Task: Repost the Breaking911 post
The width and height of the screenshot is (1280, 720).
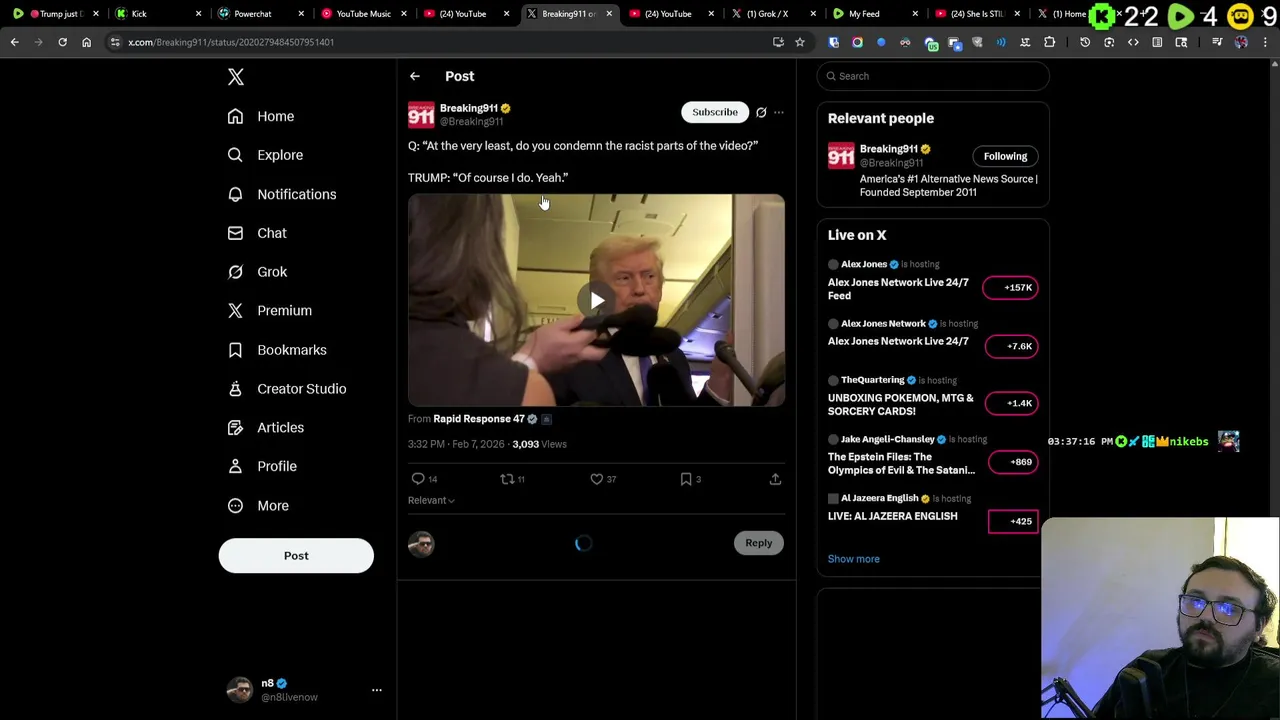Action: pyautogui.click(x=507, y=479)
